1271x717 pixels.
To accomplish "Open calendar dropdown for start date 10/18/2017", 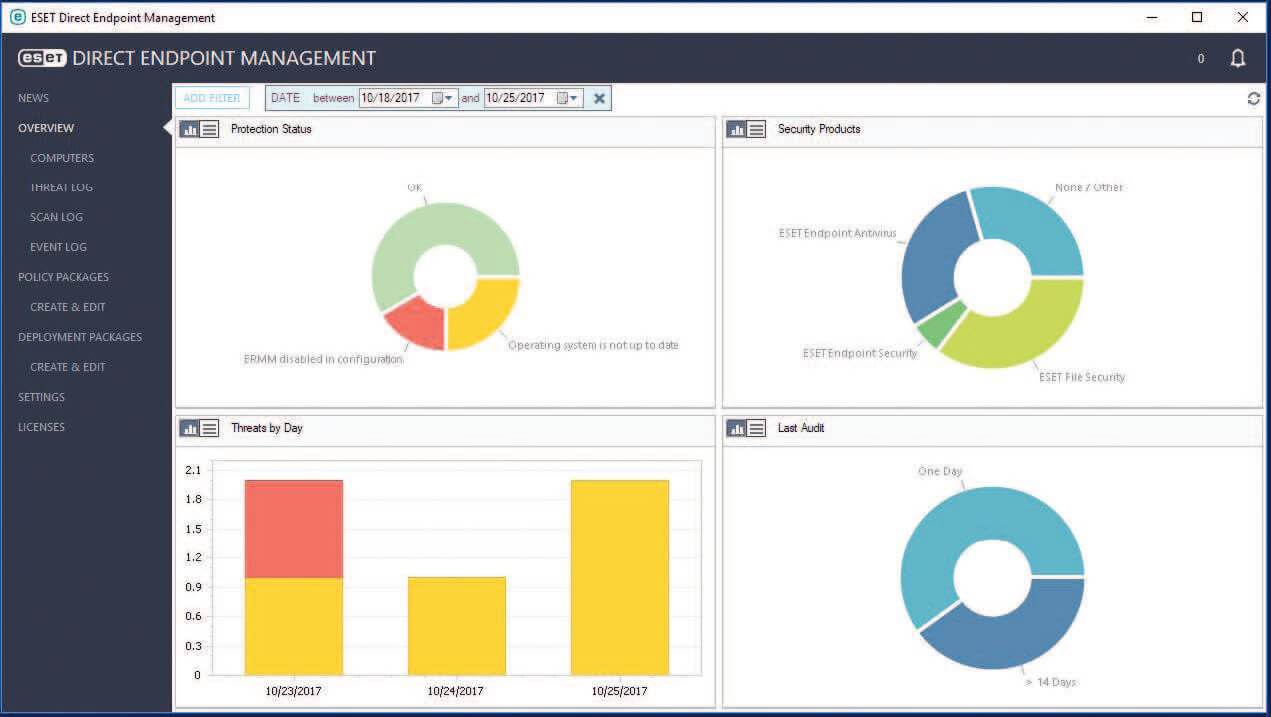I will pyautogui.click(x=443, y=98).
